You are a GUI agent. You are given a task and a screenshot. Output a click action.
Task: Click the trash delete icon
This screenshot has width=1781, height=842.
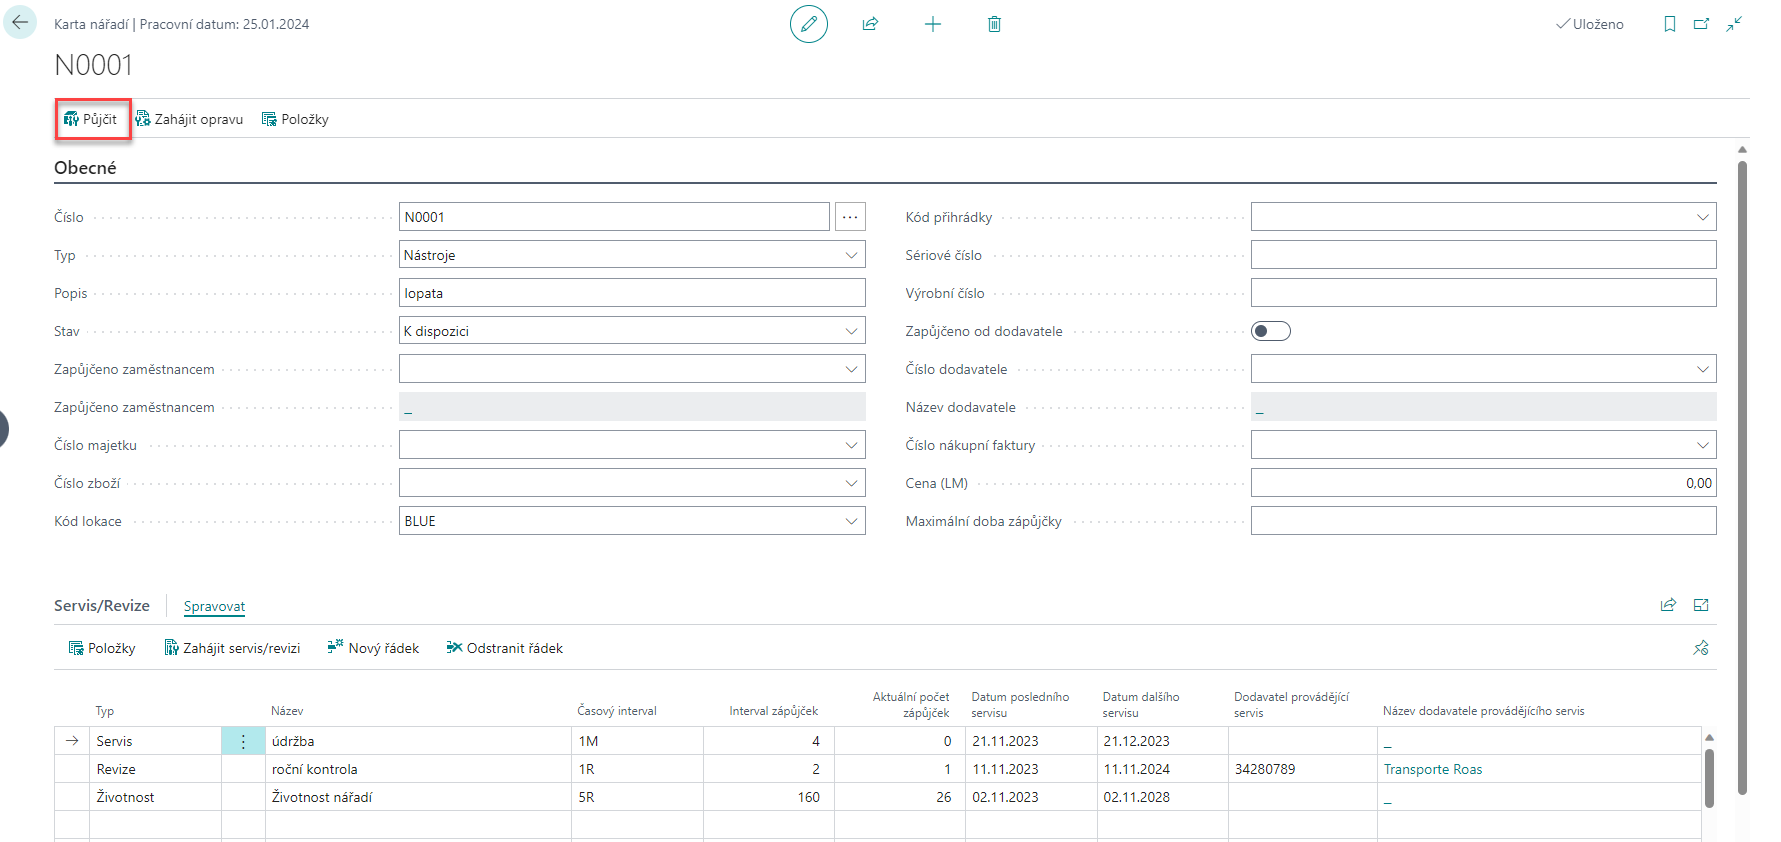(x=994, y=24)
